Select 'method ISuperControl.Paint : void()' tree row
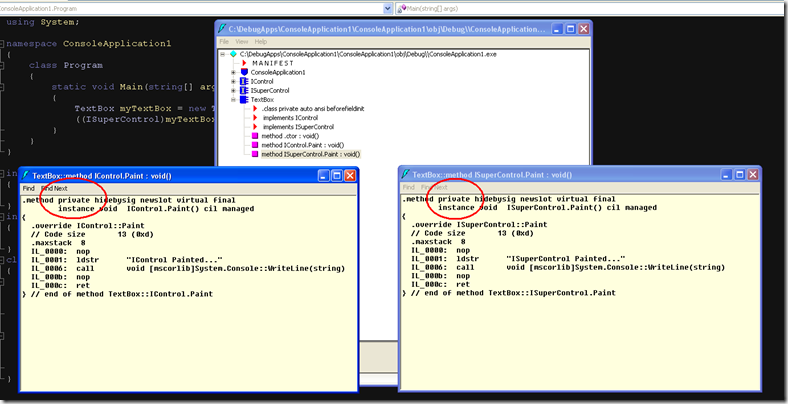This screenshot has width=788, height=404. pos(310,154)
